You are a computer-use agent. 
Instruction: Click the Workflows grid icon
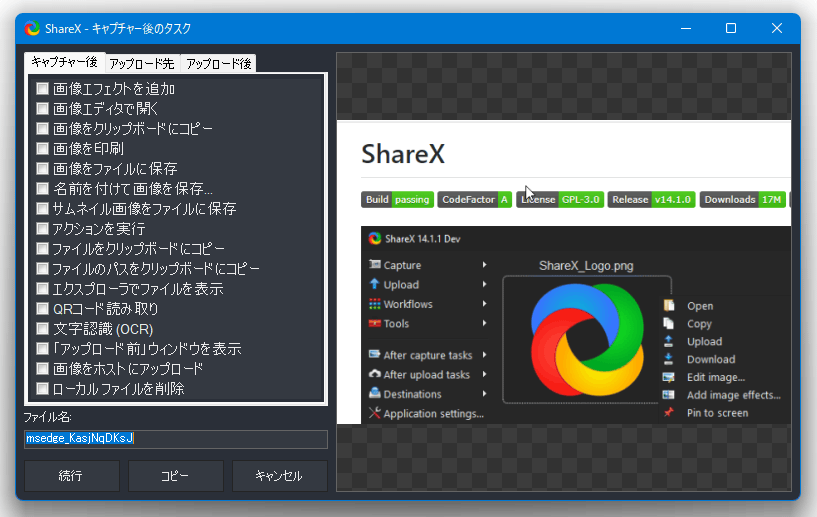coord(375,304)
